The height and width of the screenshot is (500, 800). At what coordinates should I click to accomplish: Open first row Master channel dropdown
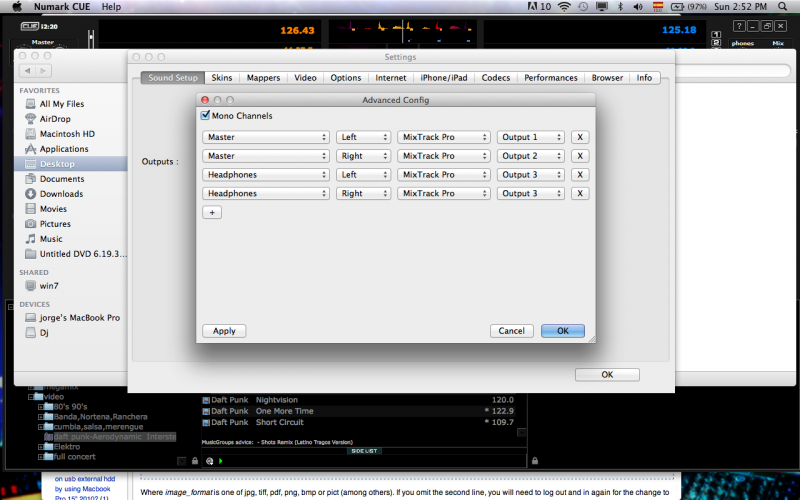tap(266, 137)
